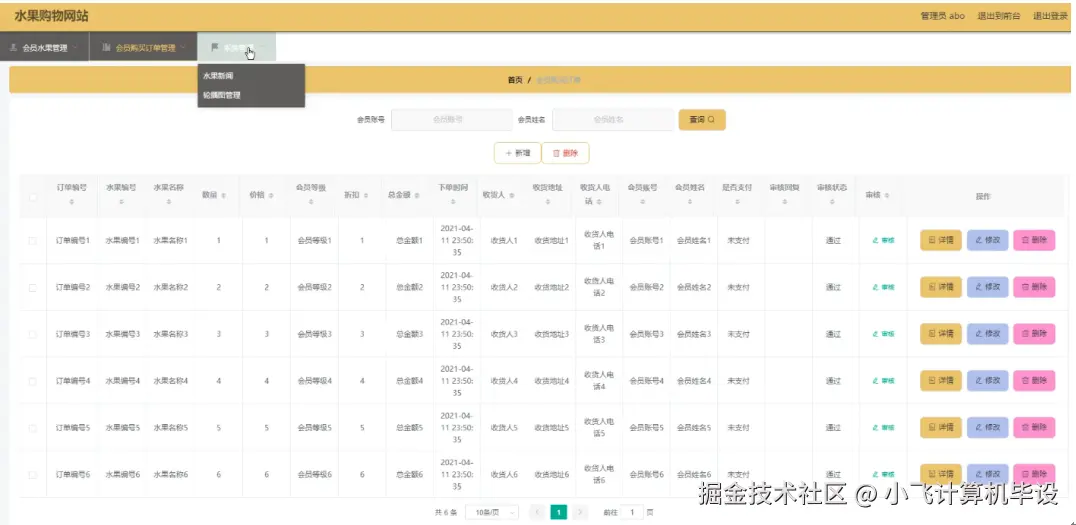Click the 删除 batch delete button above table
This screenshot has width=1076, height=525.
pos(565,153)
